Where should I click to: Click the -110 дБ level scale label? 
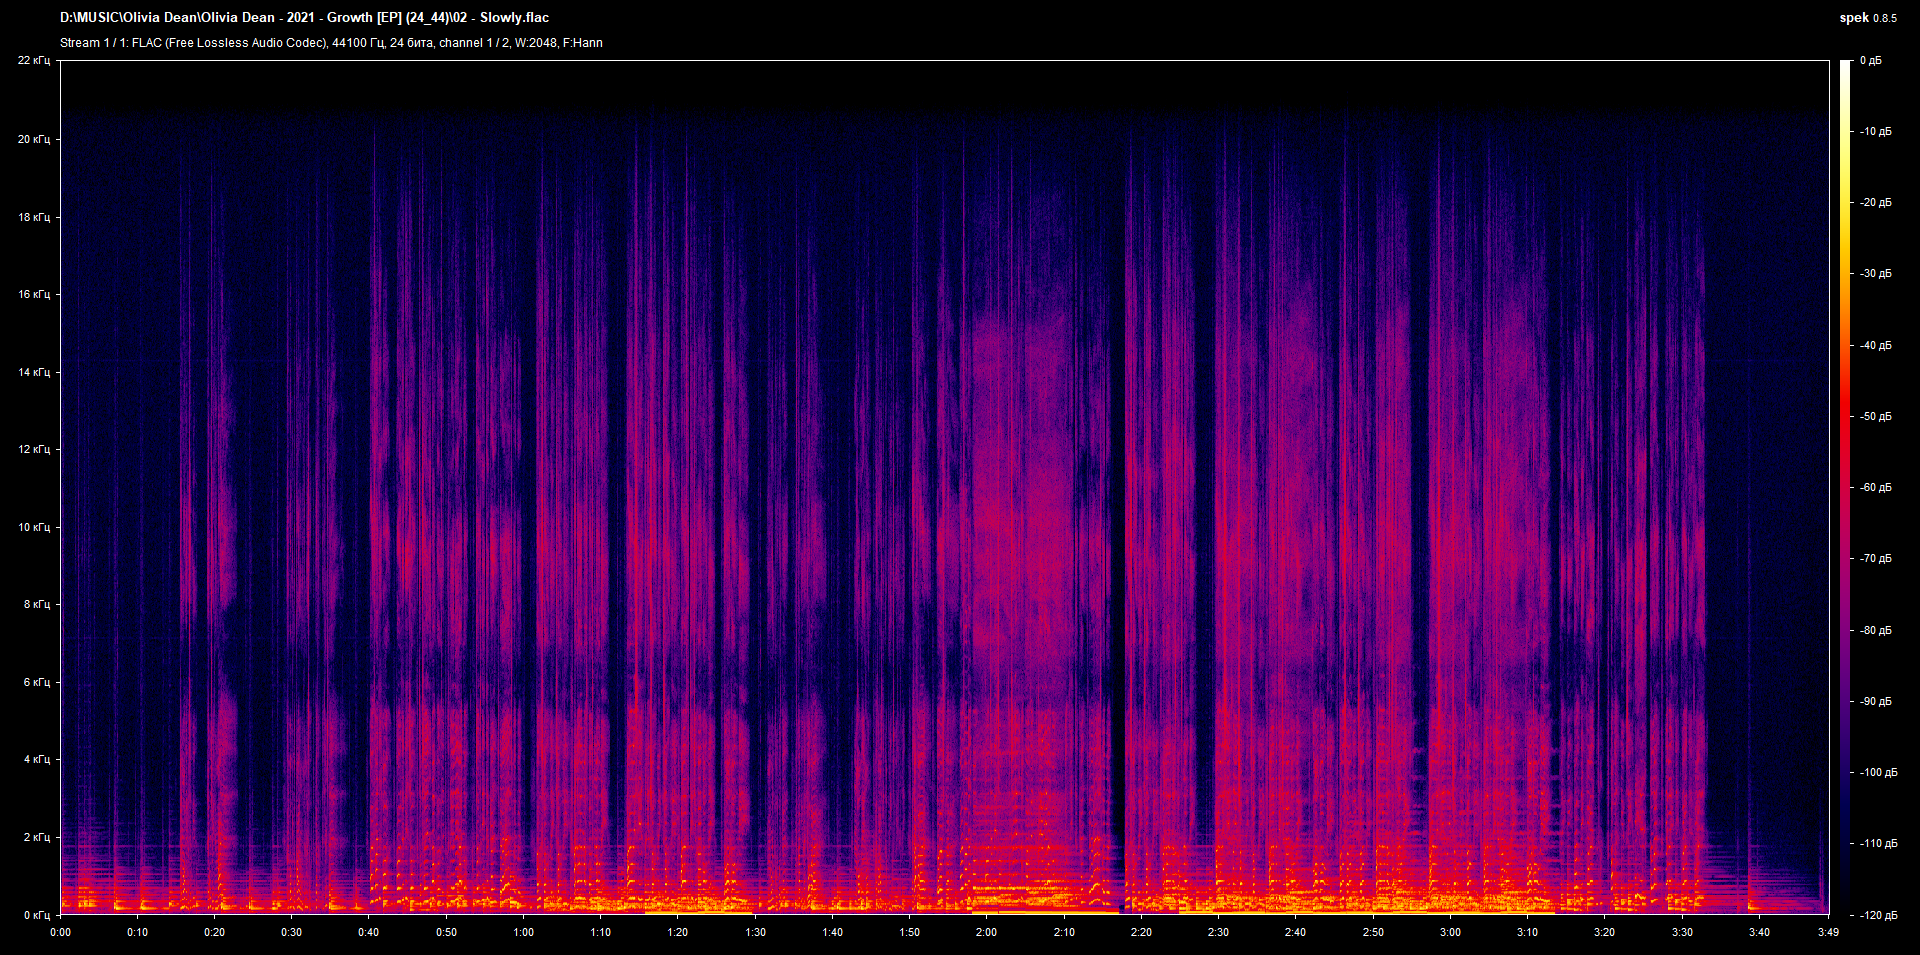(x=1878, y=843)
